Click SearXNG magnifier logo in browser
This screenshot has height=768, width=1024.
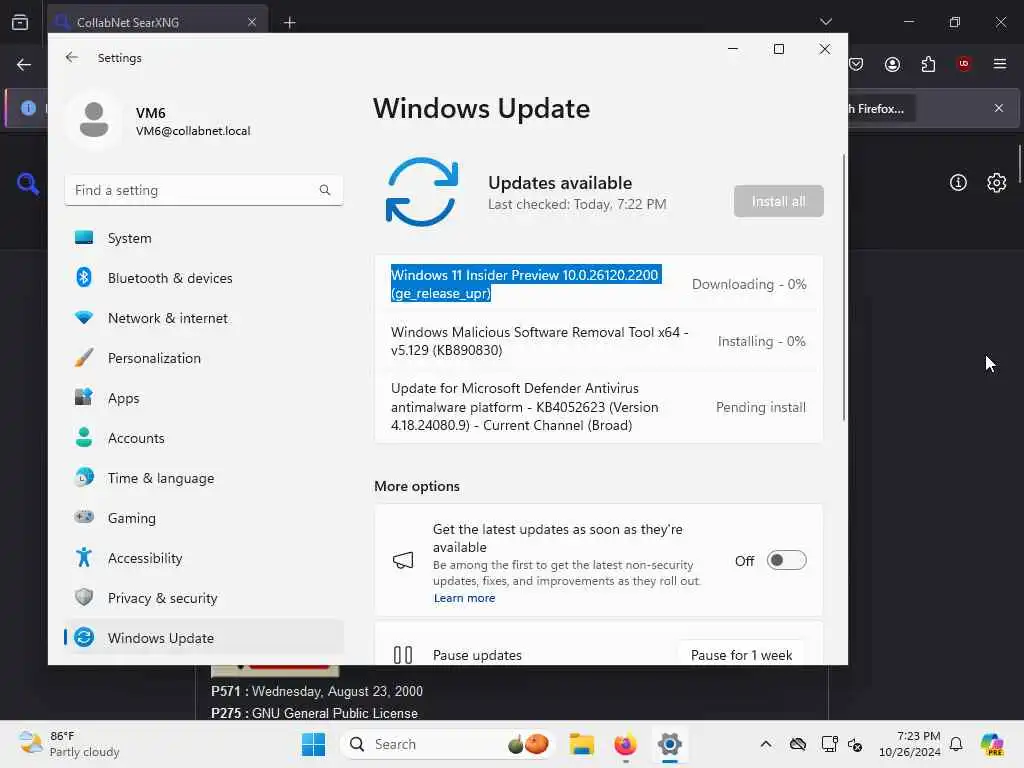tap(27, 184)
